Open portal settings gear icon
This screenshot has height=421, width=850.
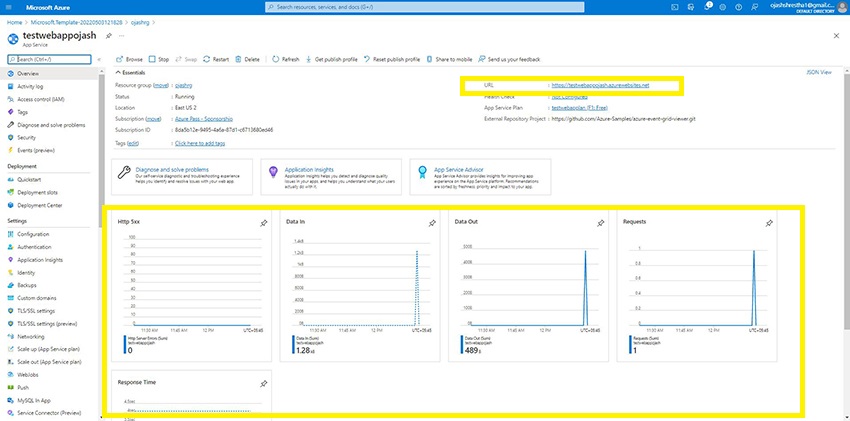(x=723, y=7)
